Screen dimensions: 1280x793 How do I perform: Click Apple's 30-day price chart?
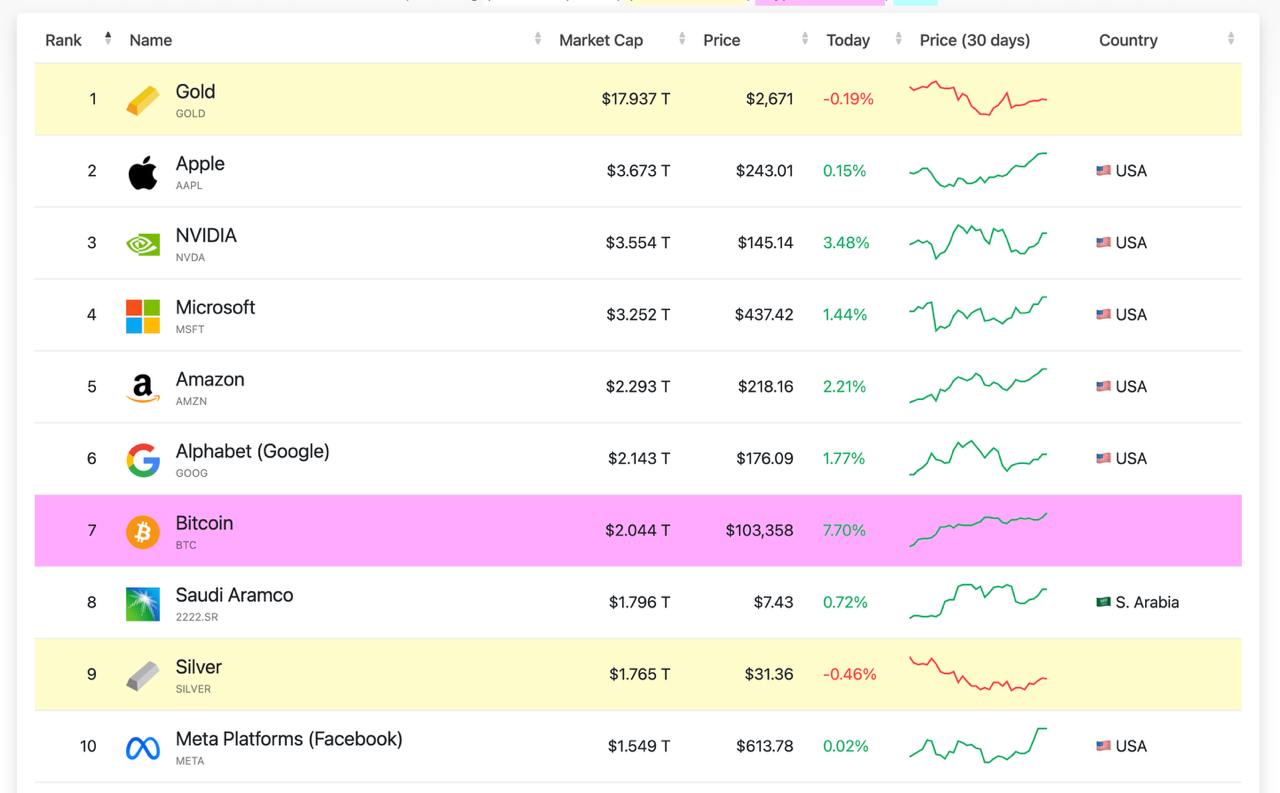(978, 170)
